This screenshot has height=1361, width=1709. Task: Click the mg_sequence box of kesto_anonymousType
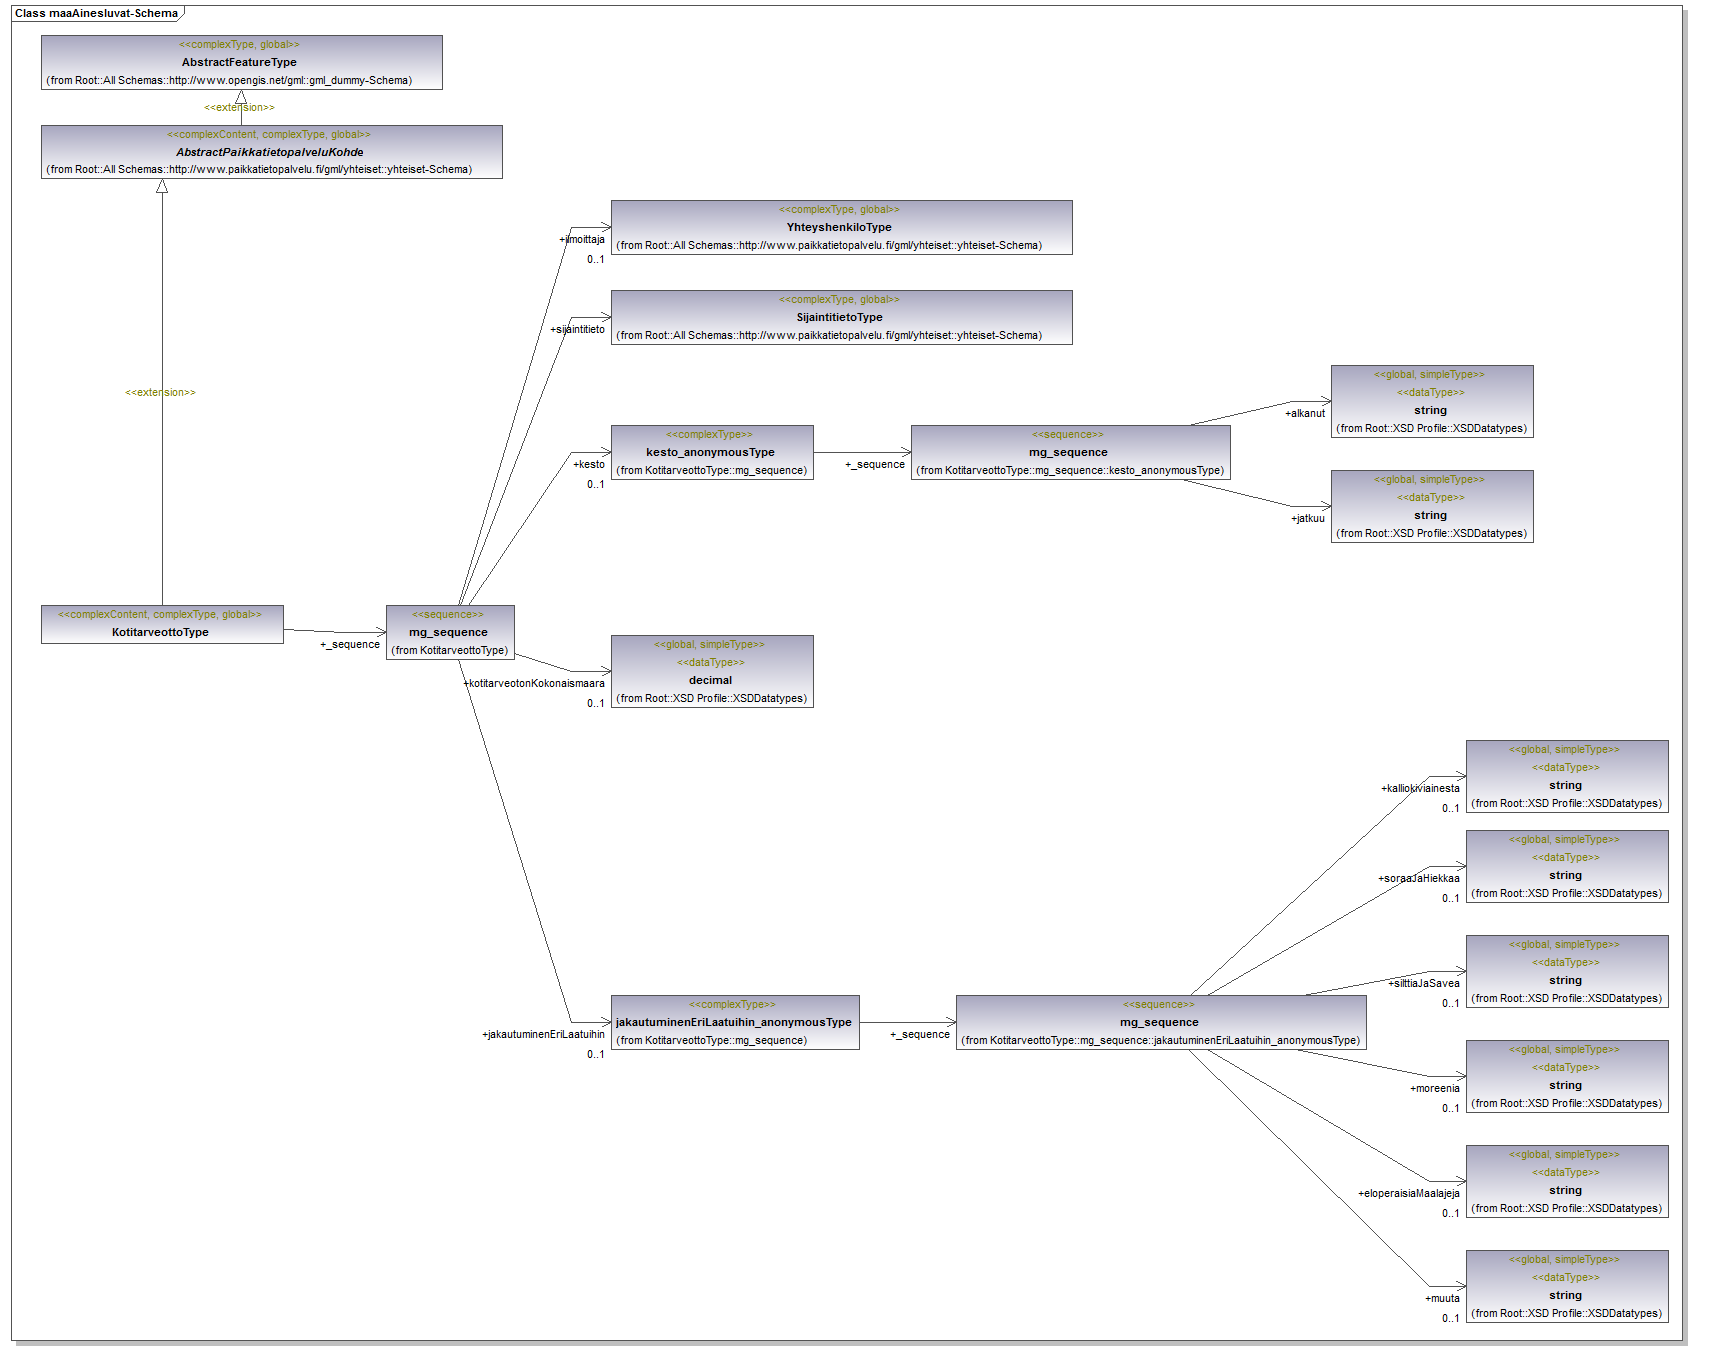coord(1070,453)
